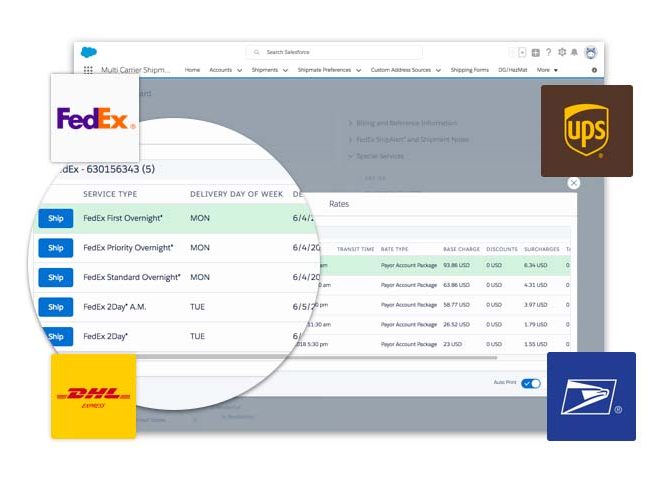Click the 4.31 USD surcharge cell
This screenshot has width=660, height=480.
(535, 285)
